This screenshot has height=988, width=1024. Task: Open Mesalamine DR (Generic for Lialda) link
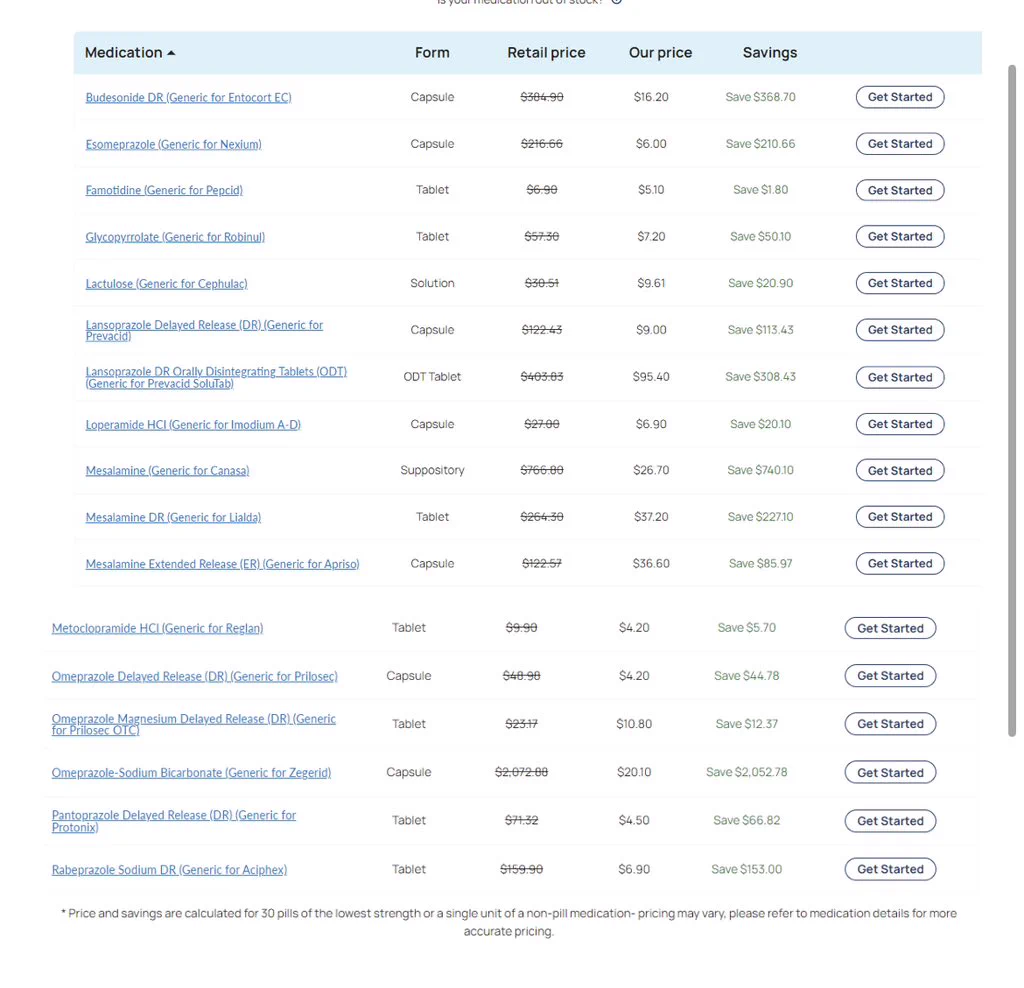coord(173,518)
